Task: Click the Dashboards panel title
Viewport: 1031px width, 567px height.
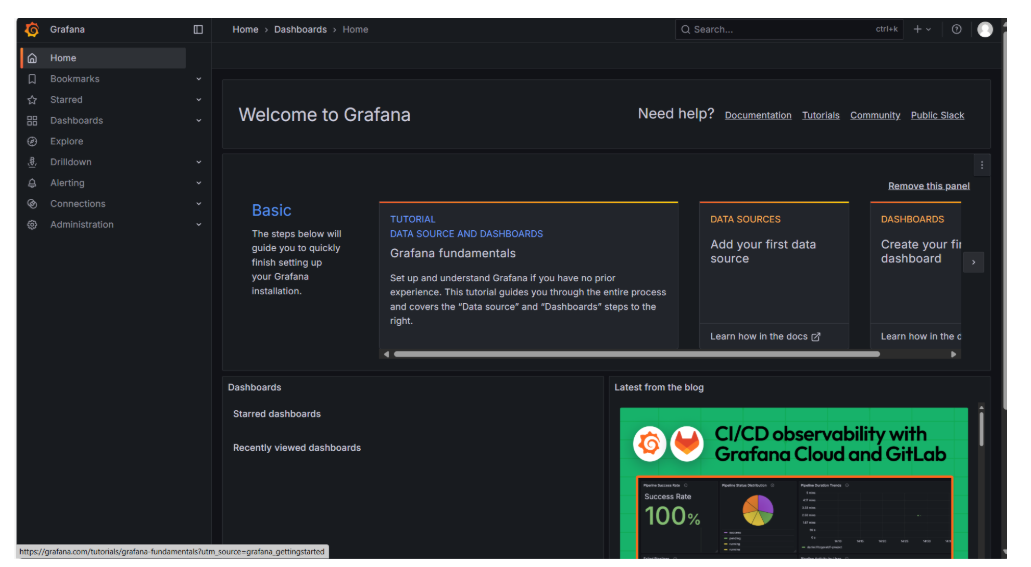Action: [x=254, y=387]
